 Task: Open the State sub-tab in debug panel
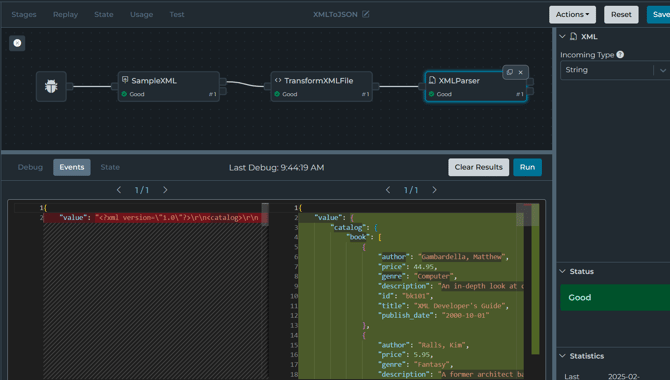point(110,167)
